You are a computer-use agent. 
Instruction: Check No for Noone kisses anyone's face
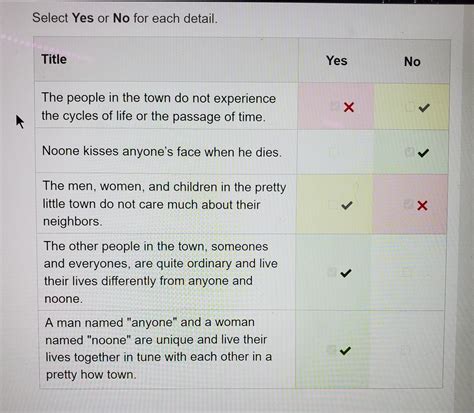409,152
